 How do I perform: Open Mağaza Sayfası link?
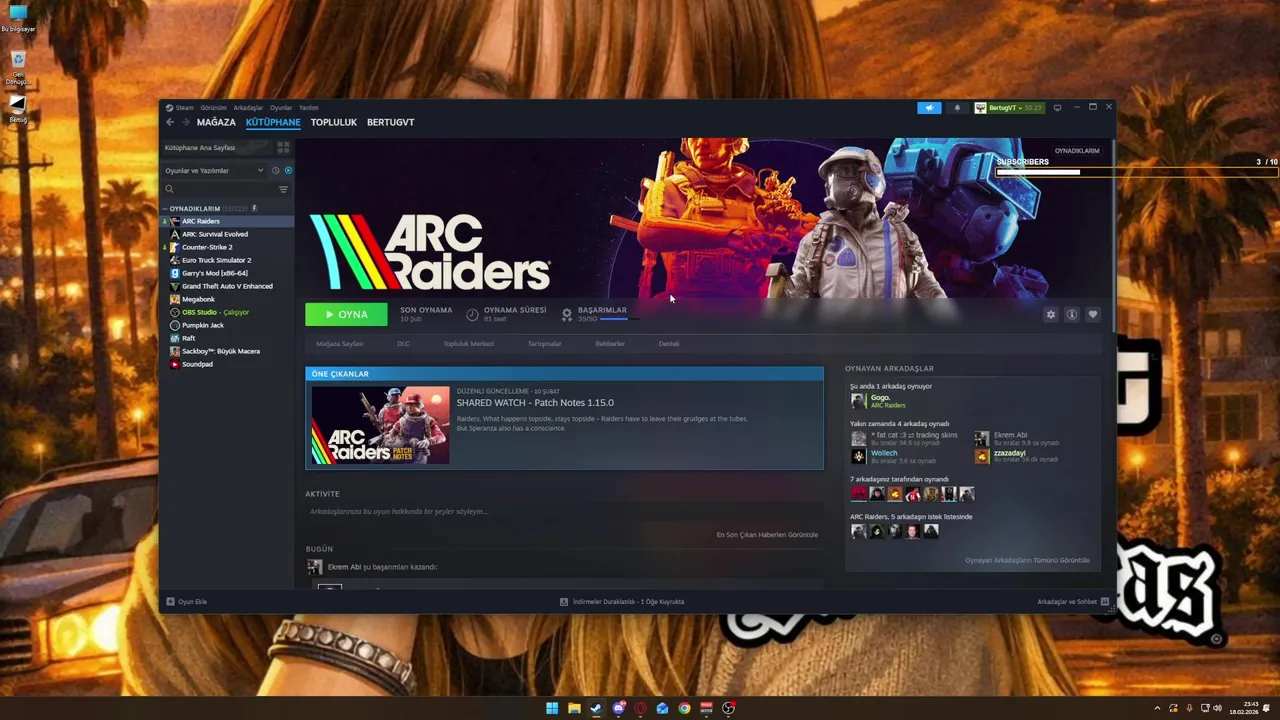(x=339, y=344)
